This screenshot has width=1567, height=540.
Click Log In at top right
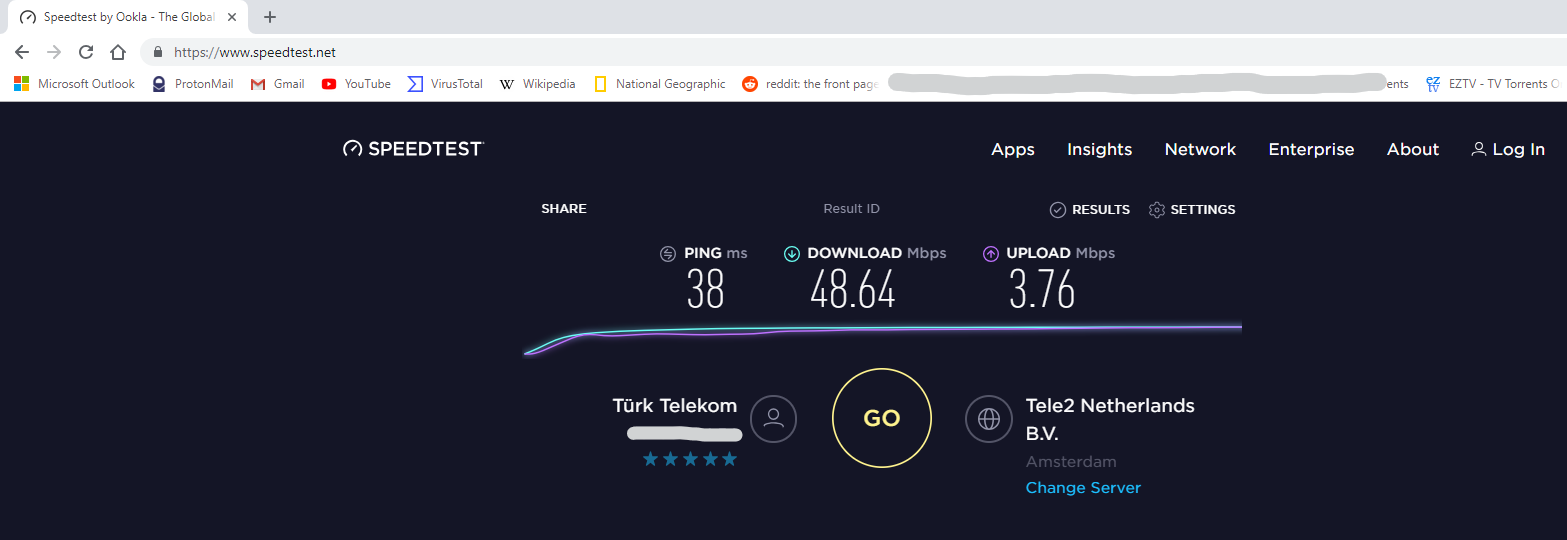coord(1508,149)
